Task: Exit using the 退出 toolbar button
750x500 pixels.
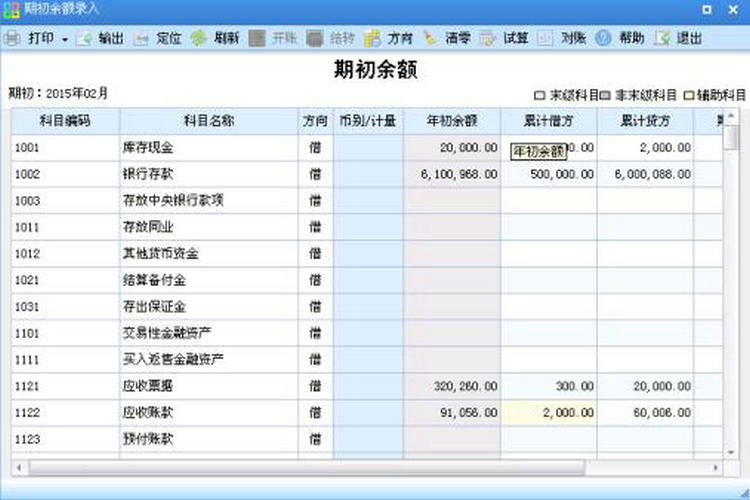Action: (662, 39)
